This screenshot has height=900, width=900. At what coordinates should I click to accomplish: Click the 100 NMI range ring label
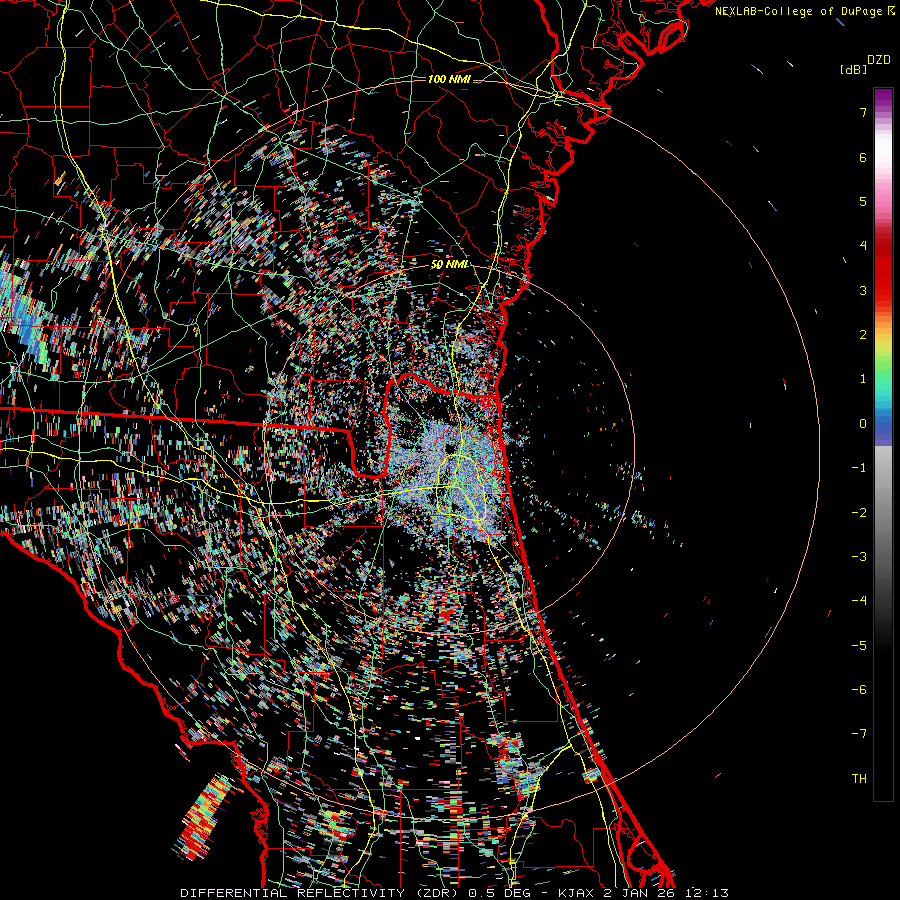point(449,79)
